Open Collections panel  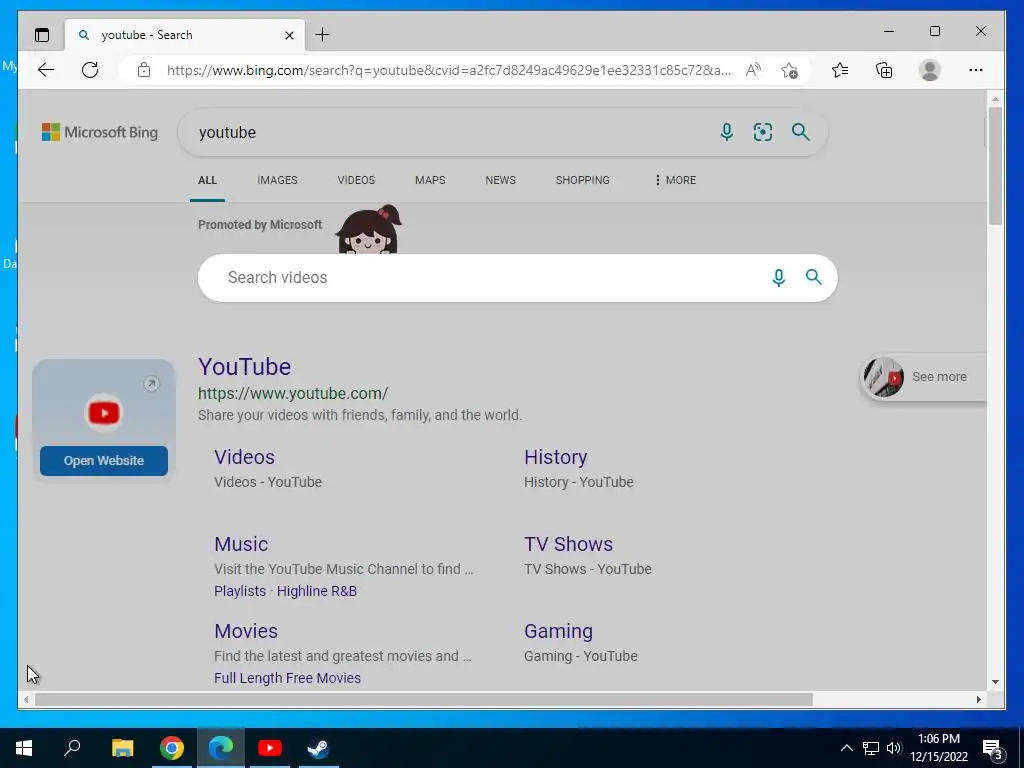point(884,70)
